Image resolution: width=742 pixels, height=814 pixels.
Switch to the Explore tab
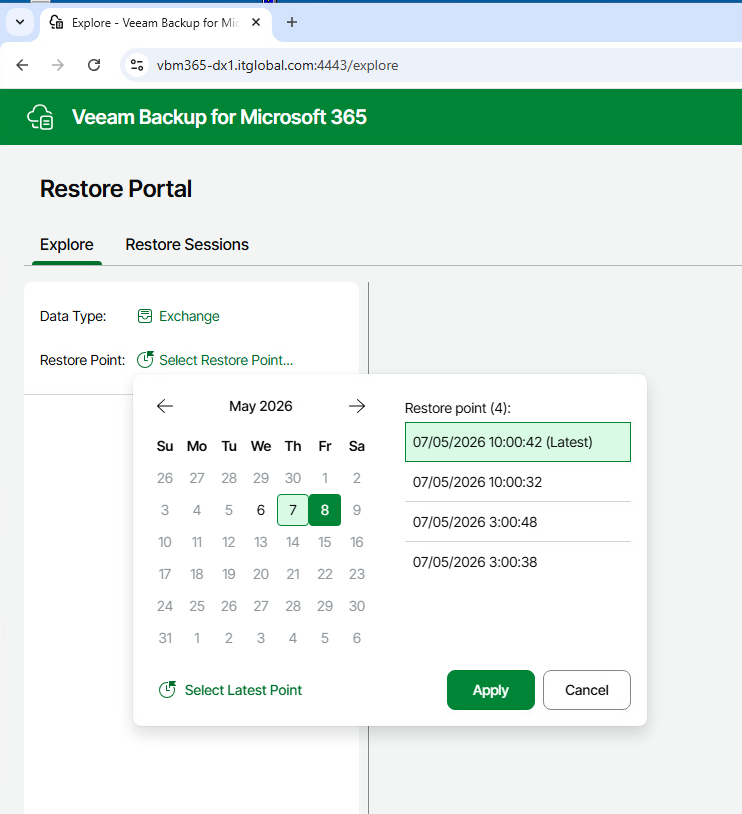pos(66,245)
